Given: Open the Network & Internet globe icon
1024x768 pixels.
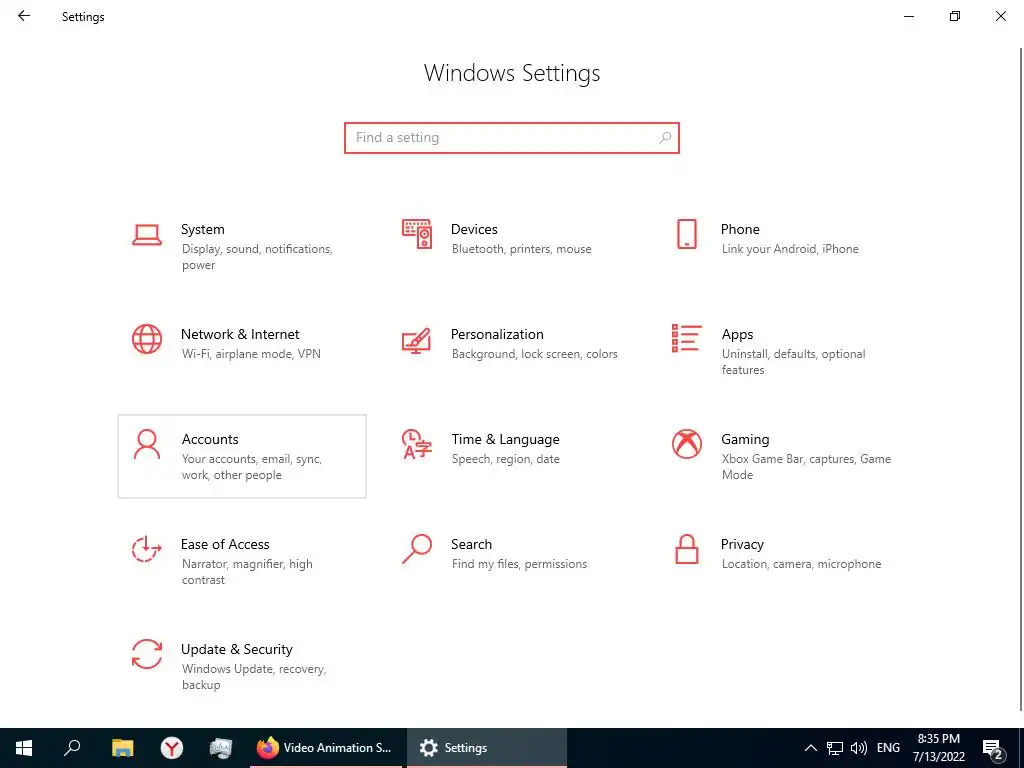Looking at the screenshot, I should coord(147,339).
